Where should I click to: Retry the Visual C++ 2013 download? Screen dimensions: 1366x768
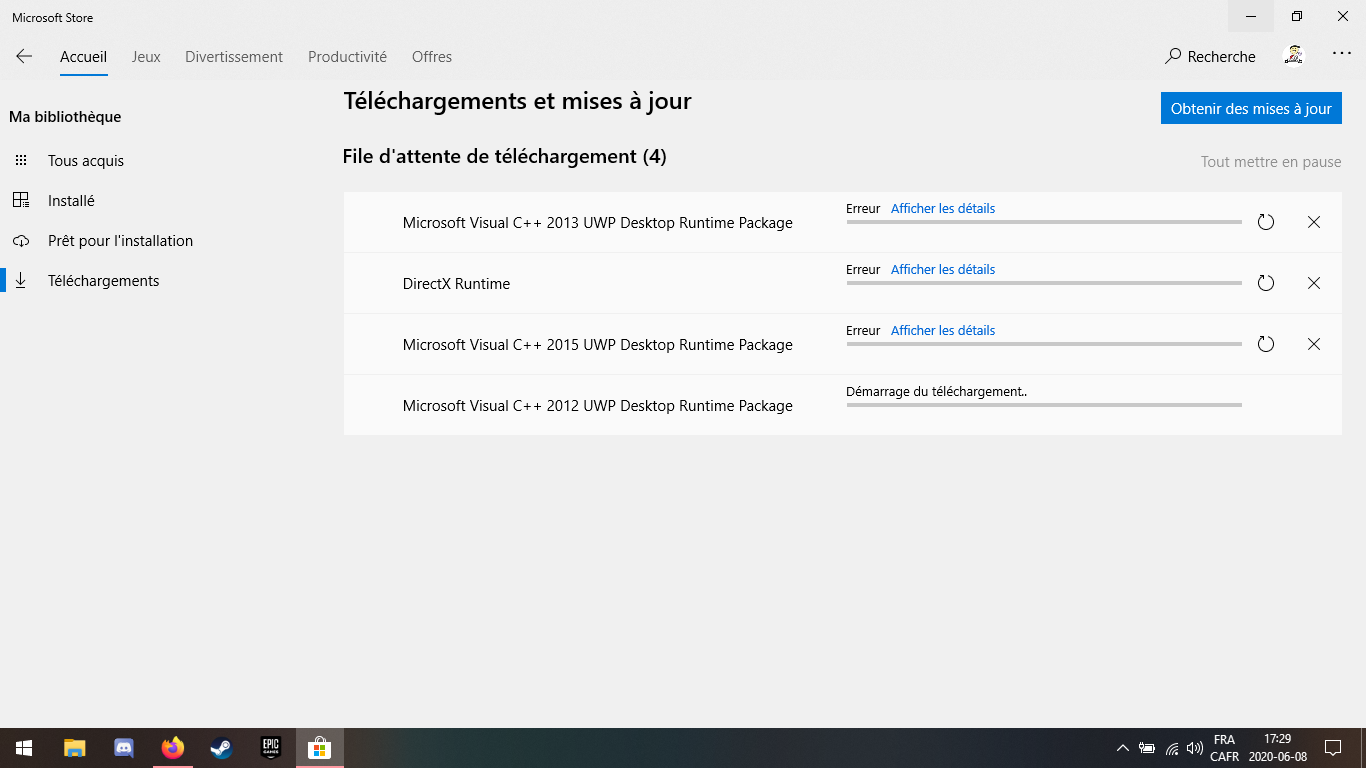tap(1266, 222)
